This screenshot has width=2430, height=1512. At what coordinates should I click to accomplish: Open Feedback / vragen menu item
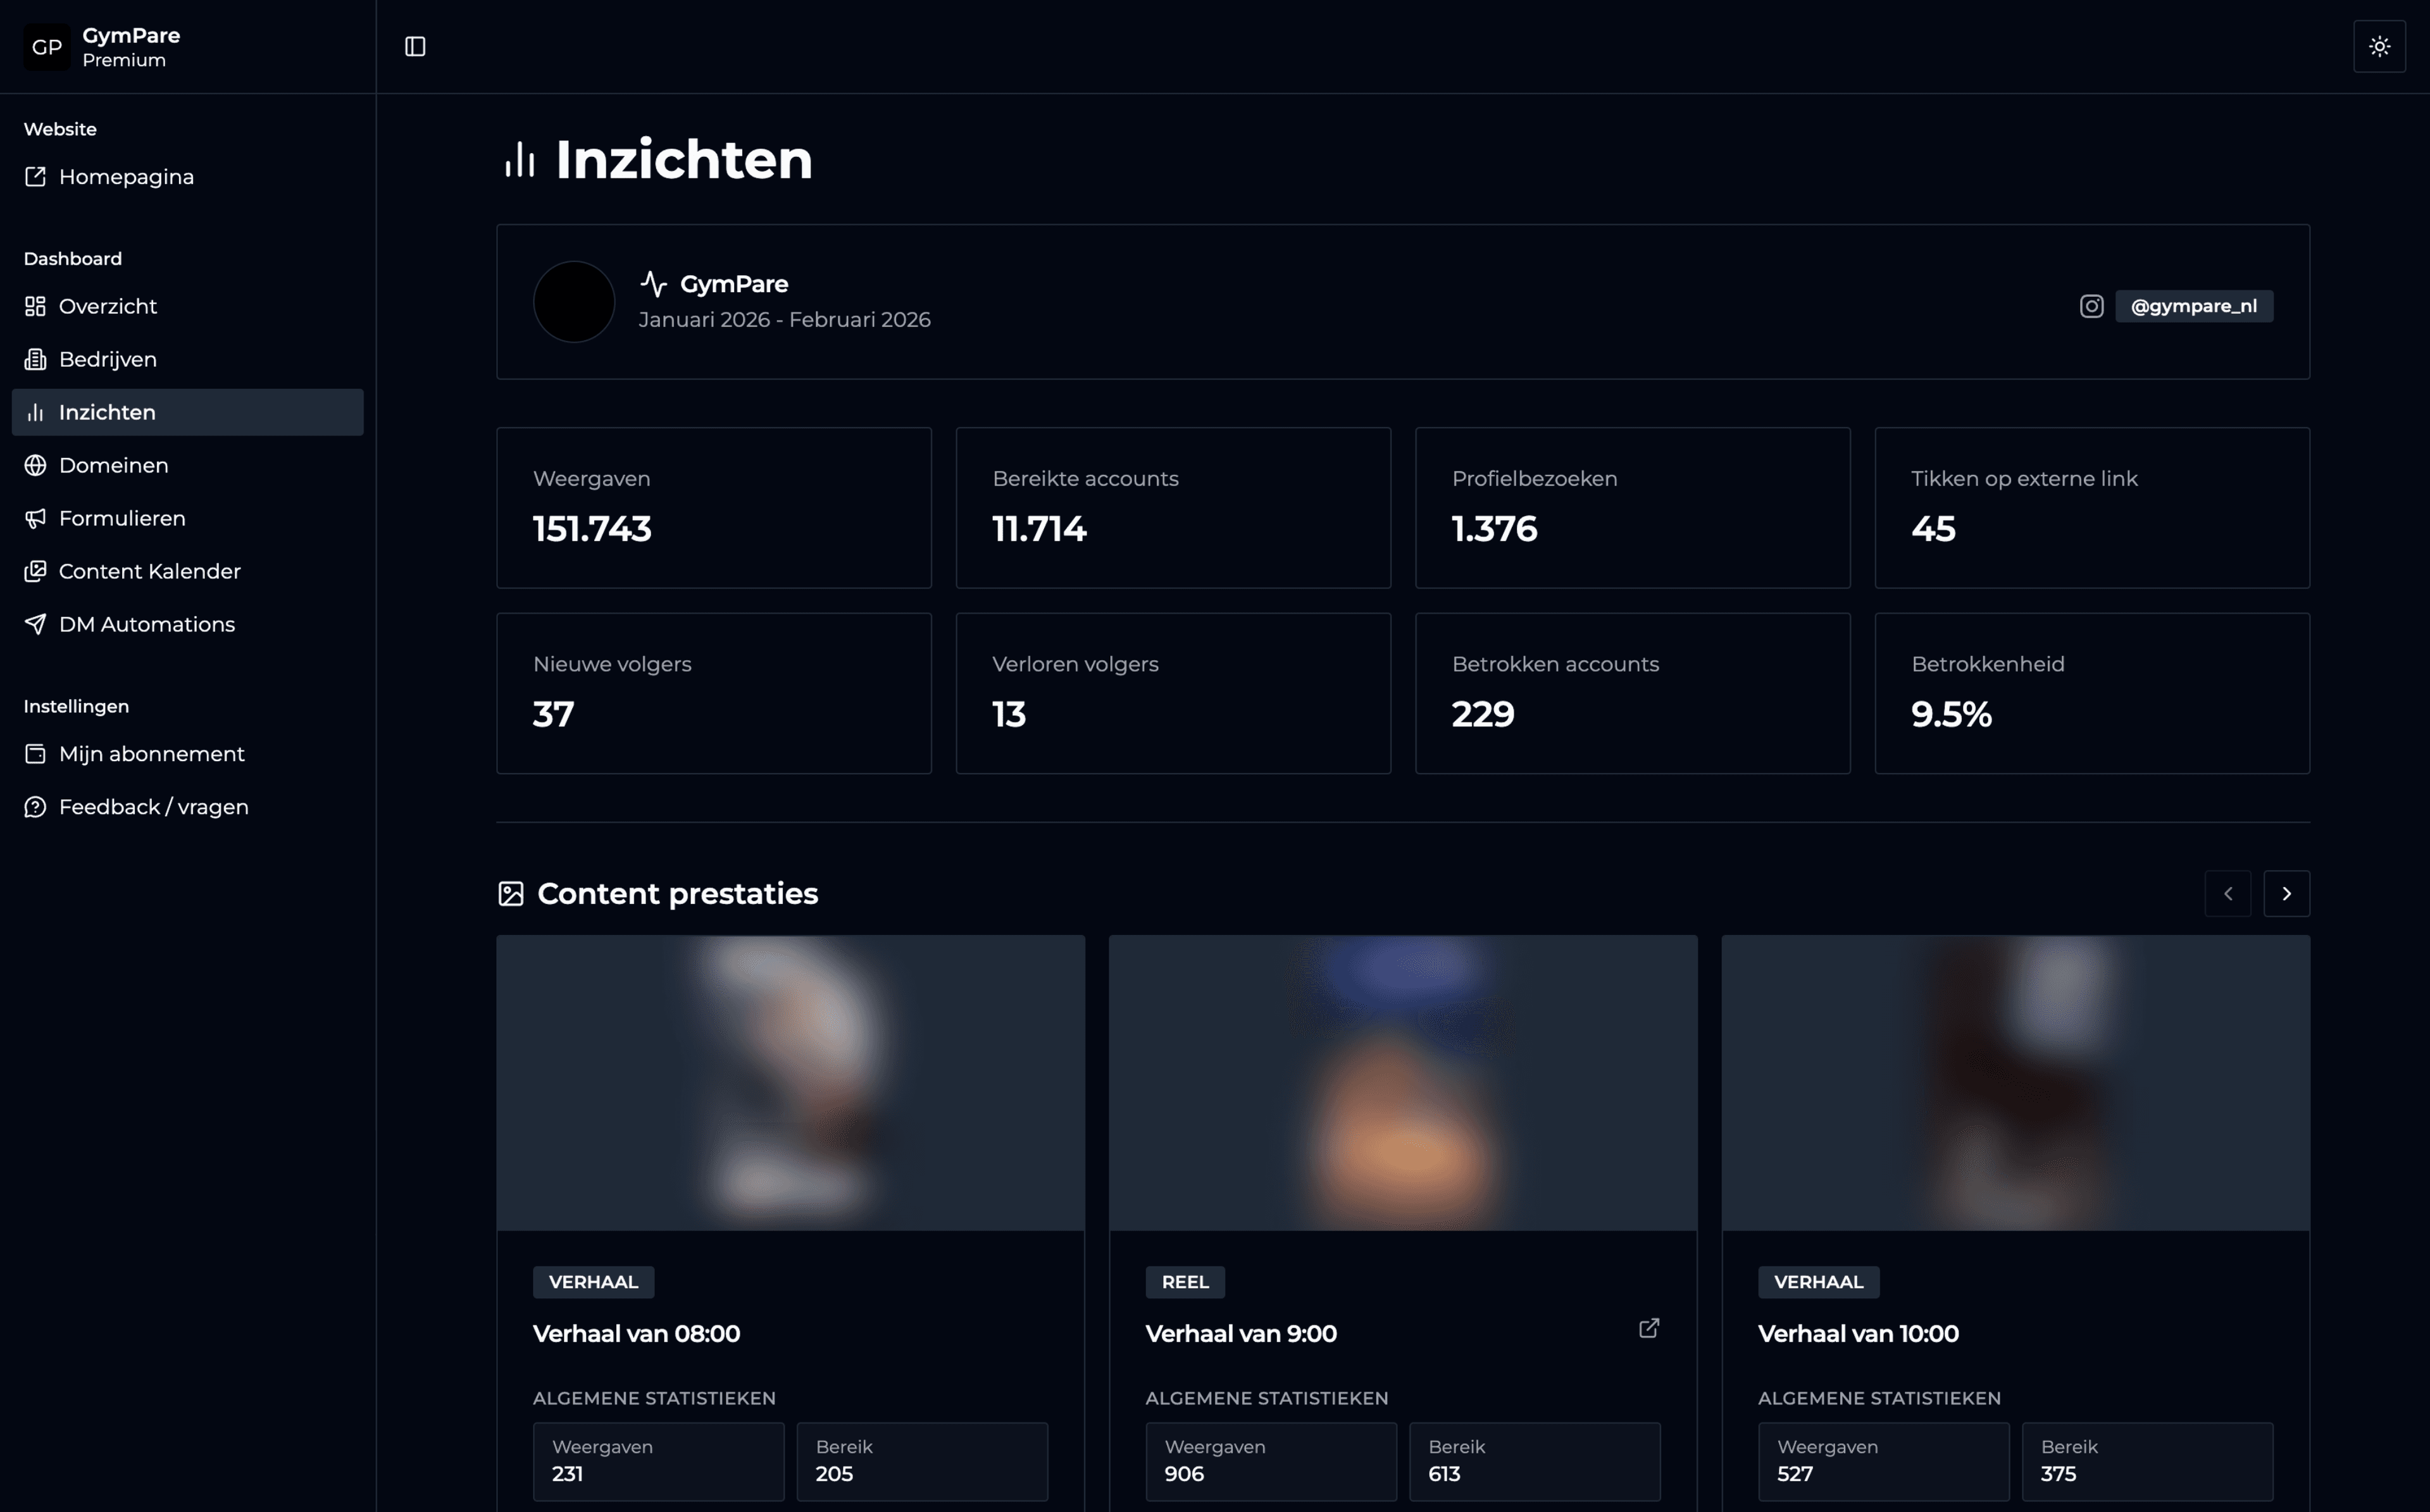point(154,806)
